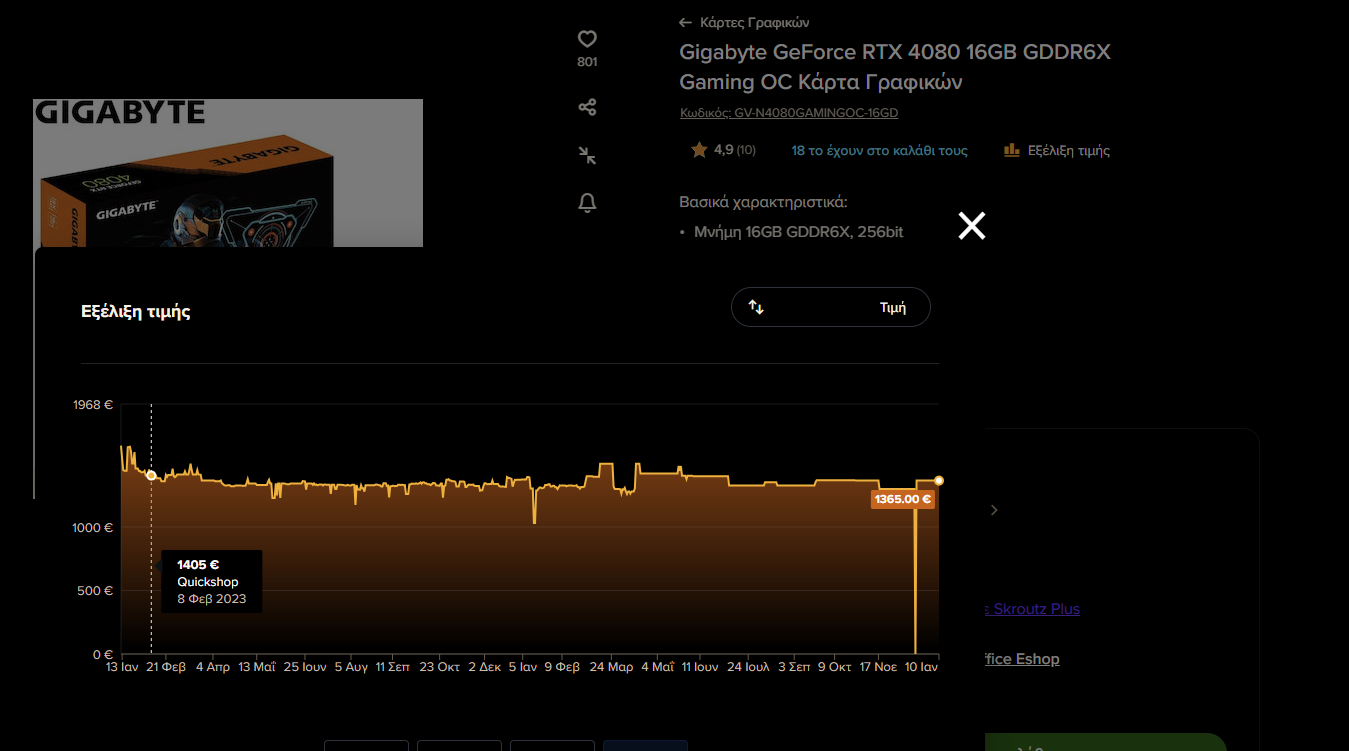
Task: Click the 1000 € axis label
Action: [x=94, y=527]
